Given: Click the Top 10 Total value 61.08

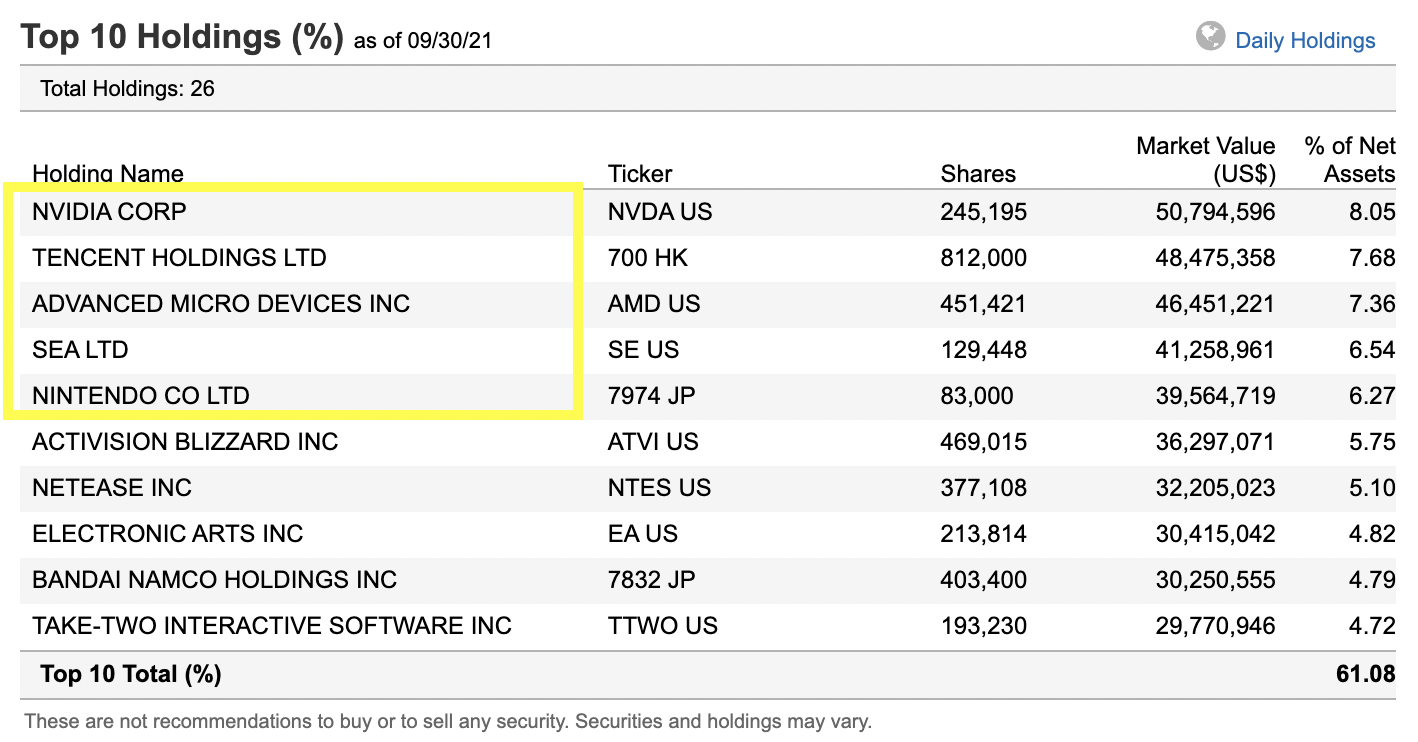Looking at the screenshot, I should coord(1365,674).
